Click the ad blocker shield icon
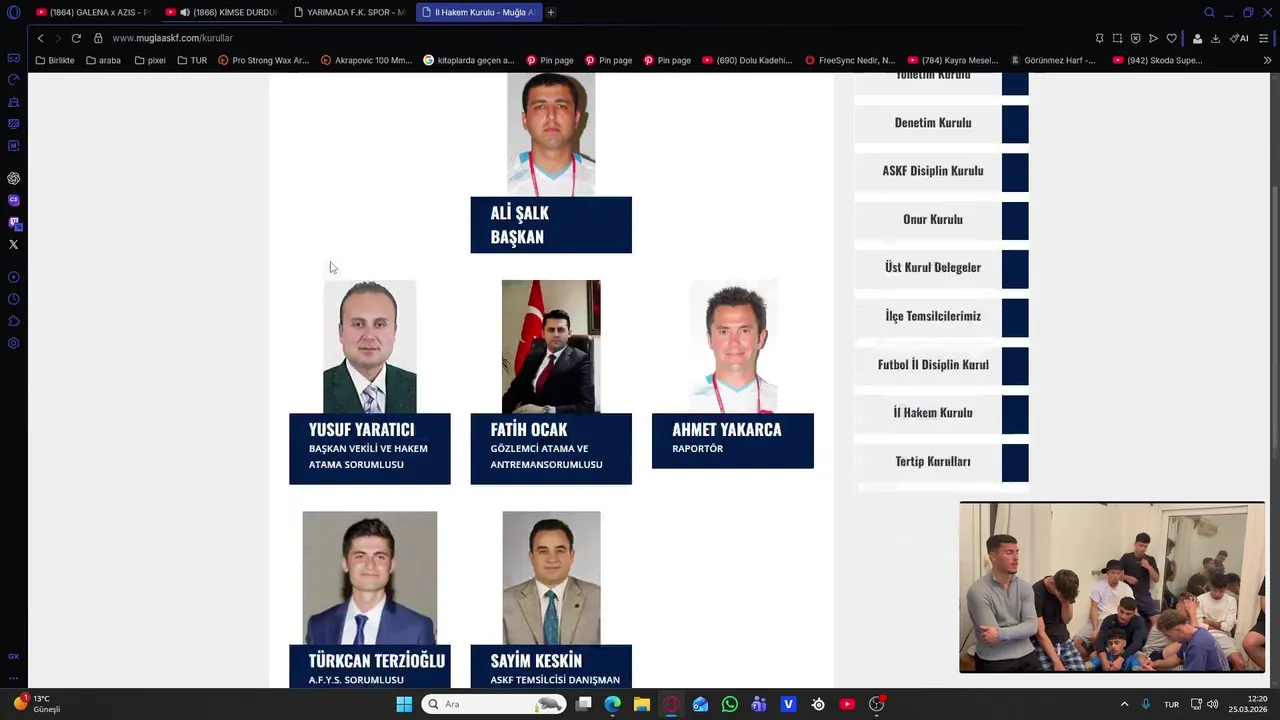Screen dimensions: 1280x720 click(1135, 38)
